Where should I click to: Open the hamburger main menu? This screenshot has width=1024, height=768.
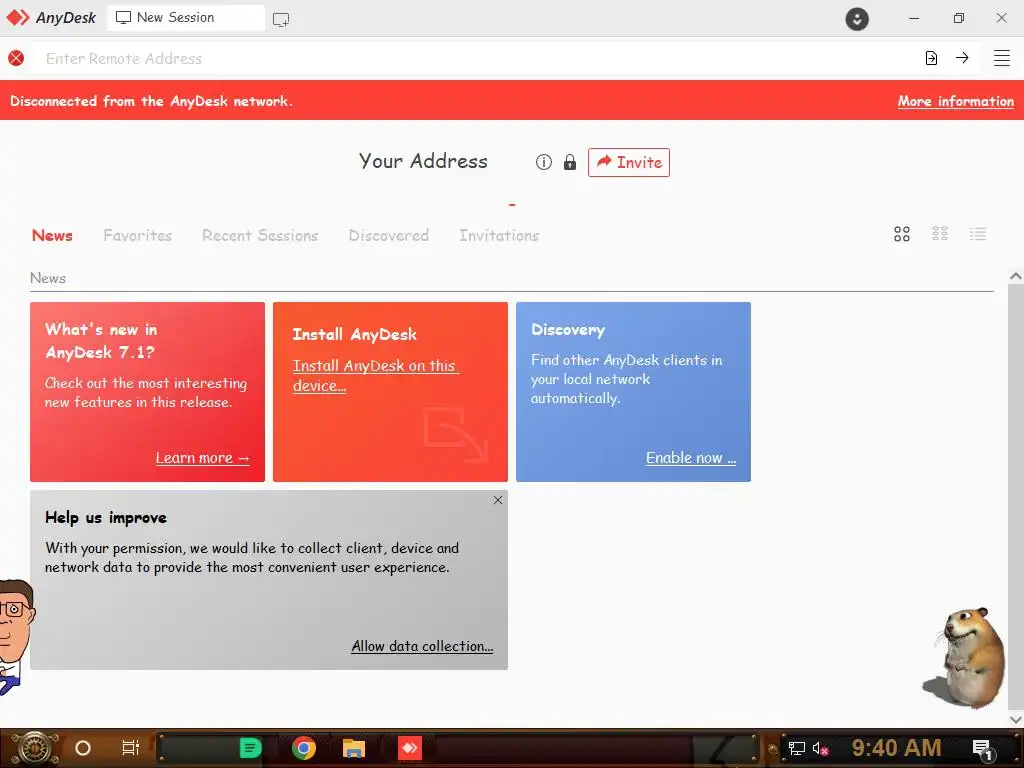(1002, 58)
